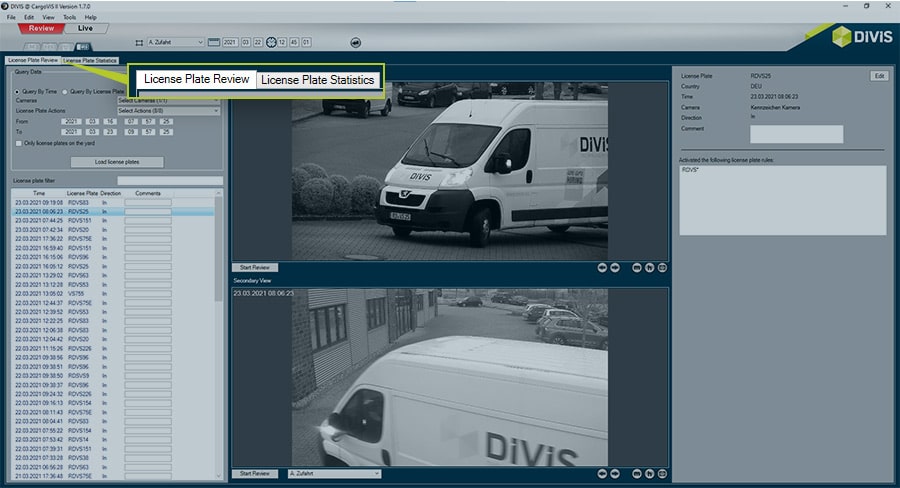Viewport: 900px width, 488px height.
Task: Open the File menu
Action: [11, 17]
